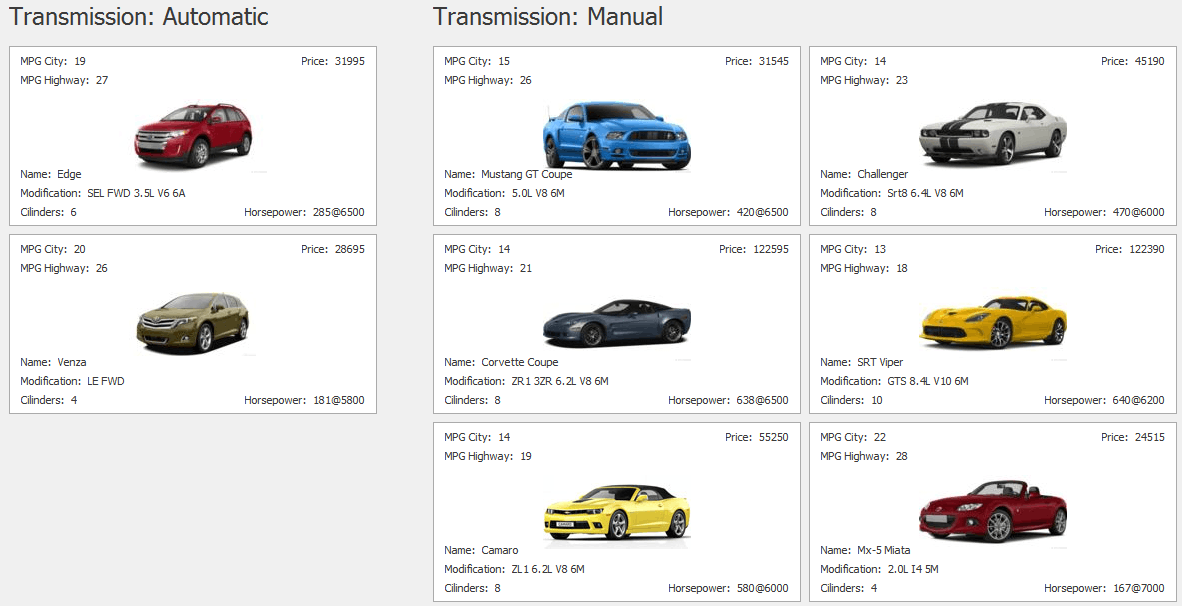
Task: Click the Corvette card's MPG Highway value 21
Action: click(525, 268)
